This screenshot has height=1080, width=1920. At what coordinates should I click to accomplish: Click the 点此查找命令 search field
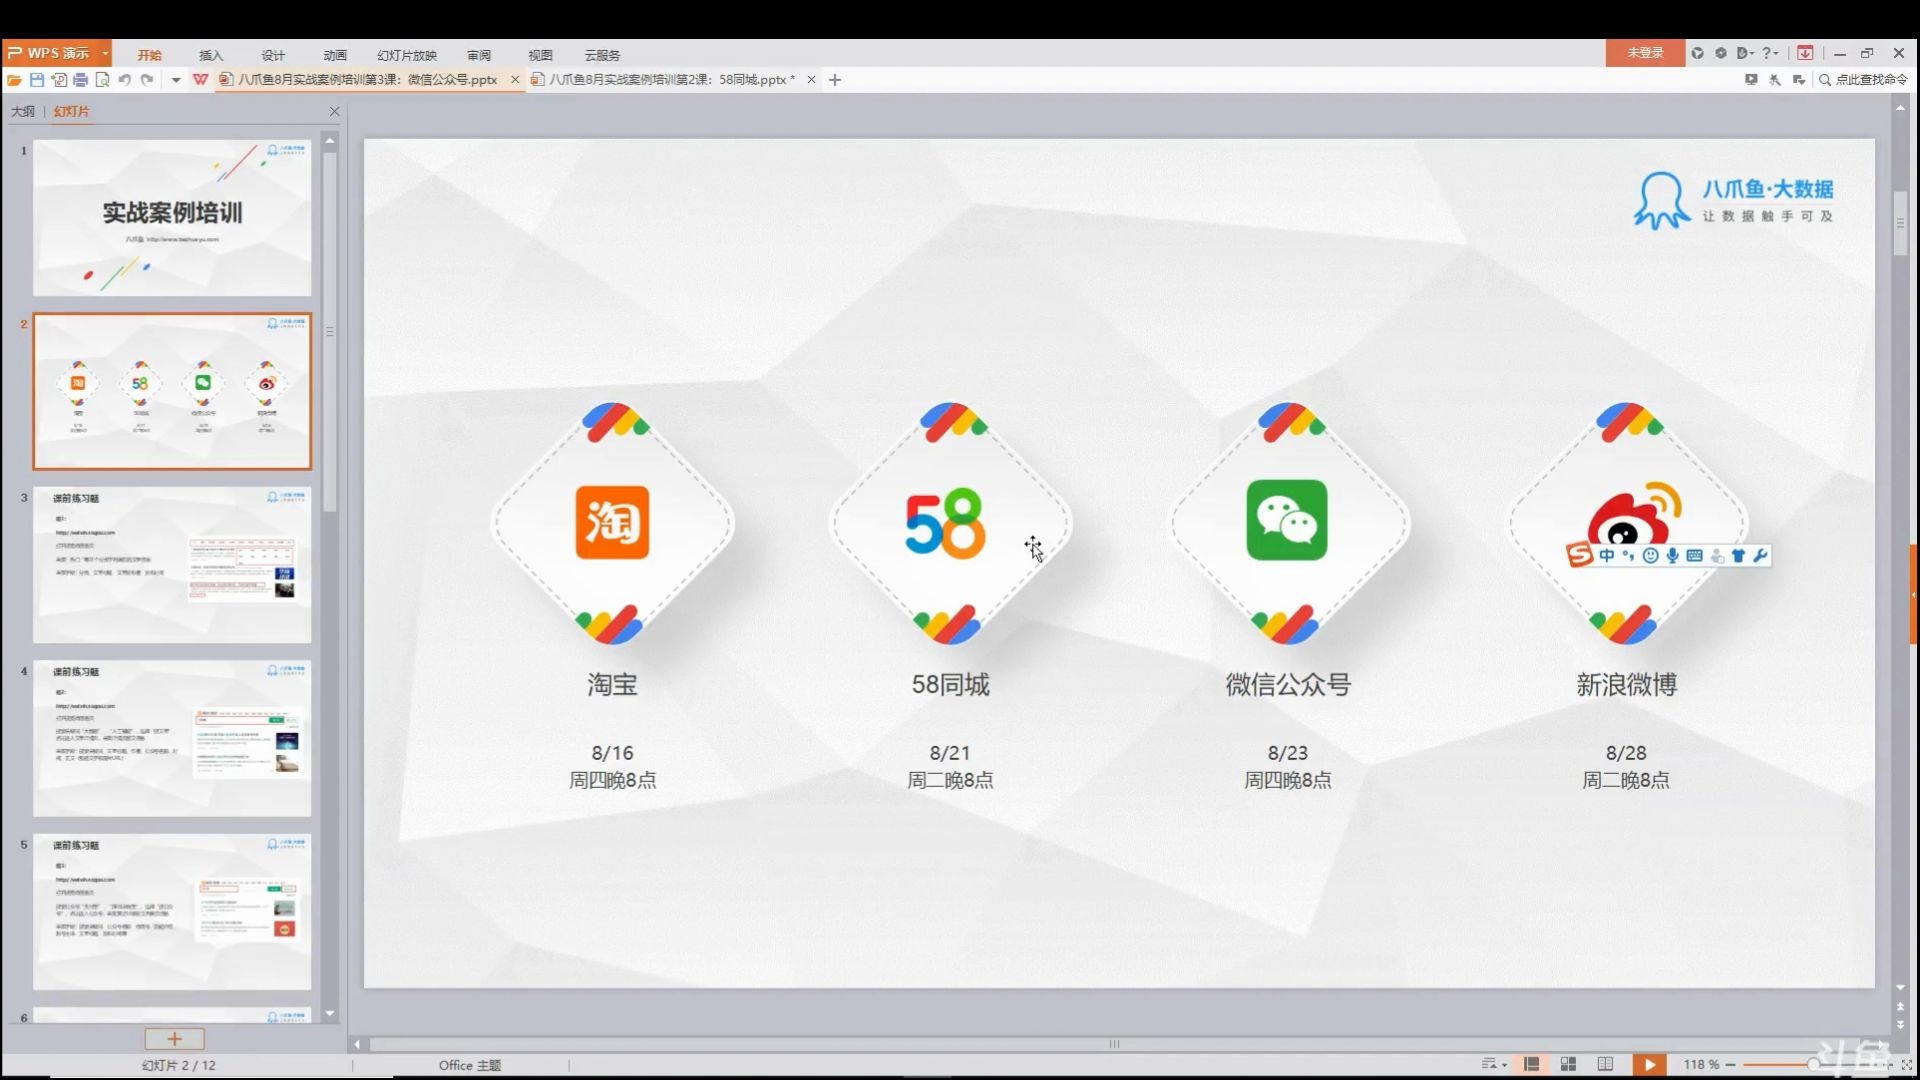(1864, 80)
